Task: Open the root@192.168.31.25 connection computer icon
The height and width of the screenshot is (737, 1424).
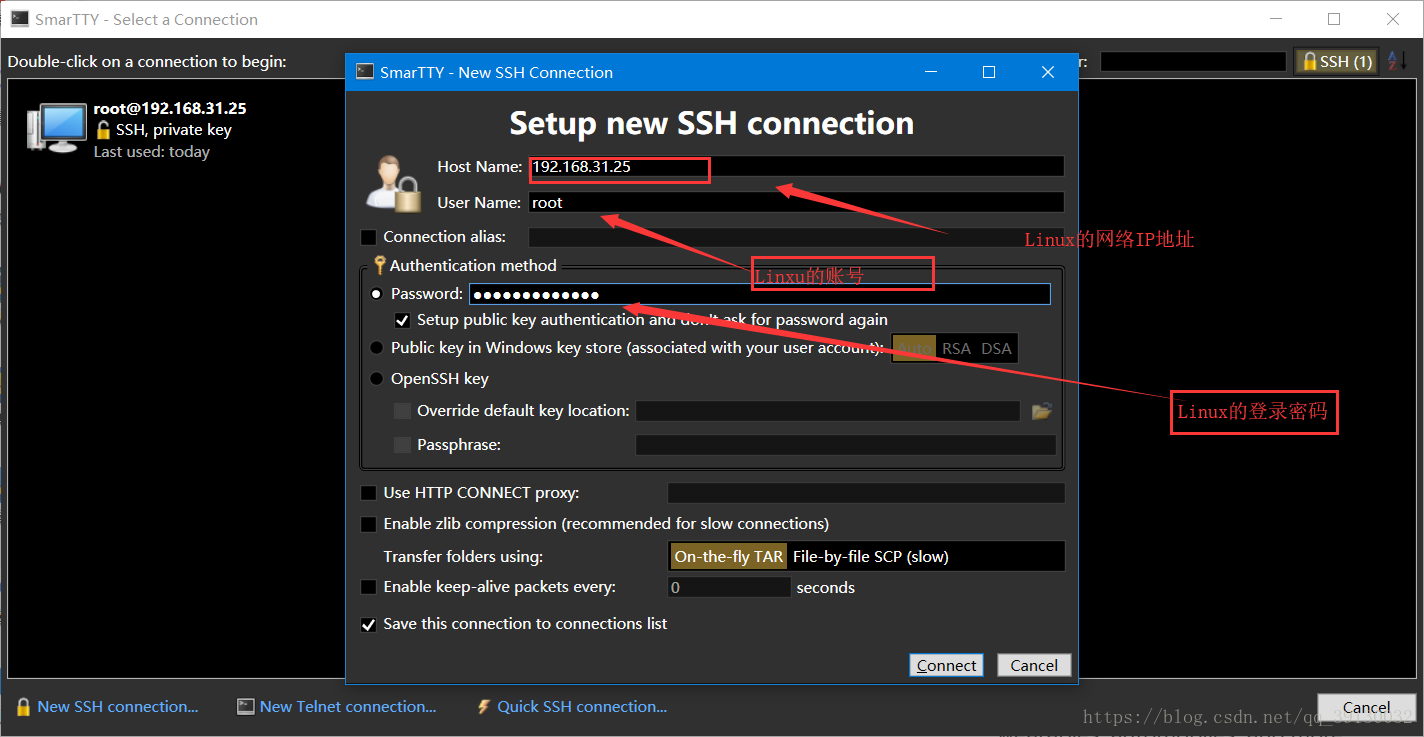Action: click(56, 128)
